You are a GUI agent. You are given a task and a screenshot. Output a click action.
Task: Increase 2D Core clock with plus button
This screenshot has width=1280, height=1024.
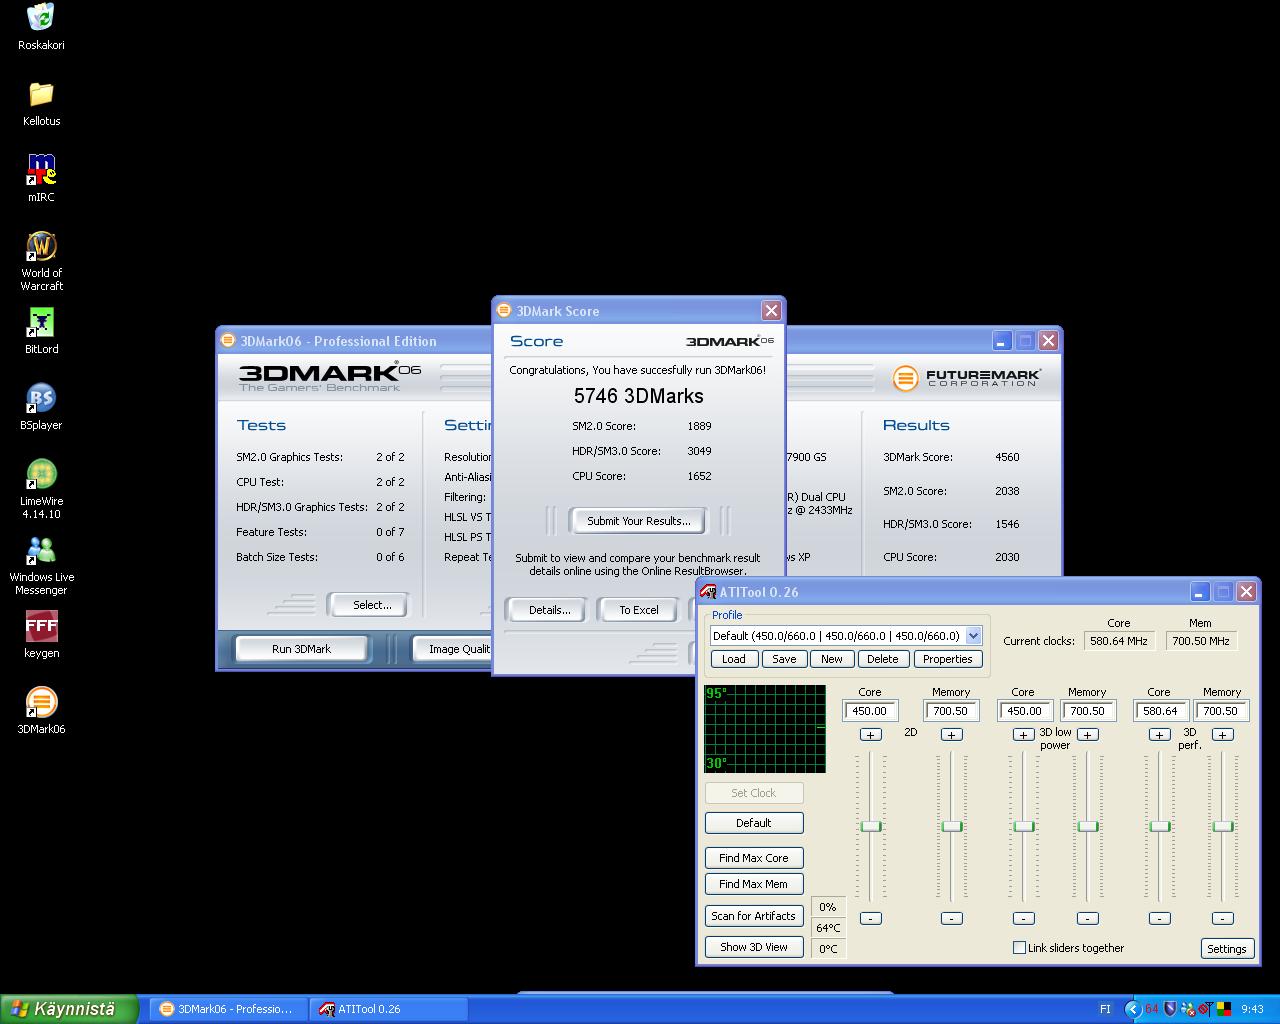(x=871, y=735)
